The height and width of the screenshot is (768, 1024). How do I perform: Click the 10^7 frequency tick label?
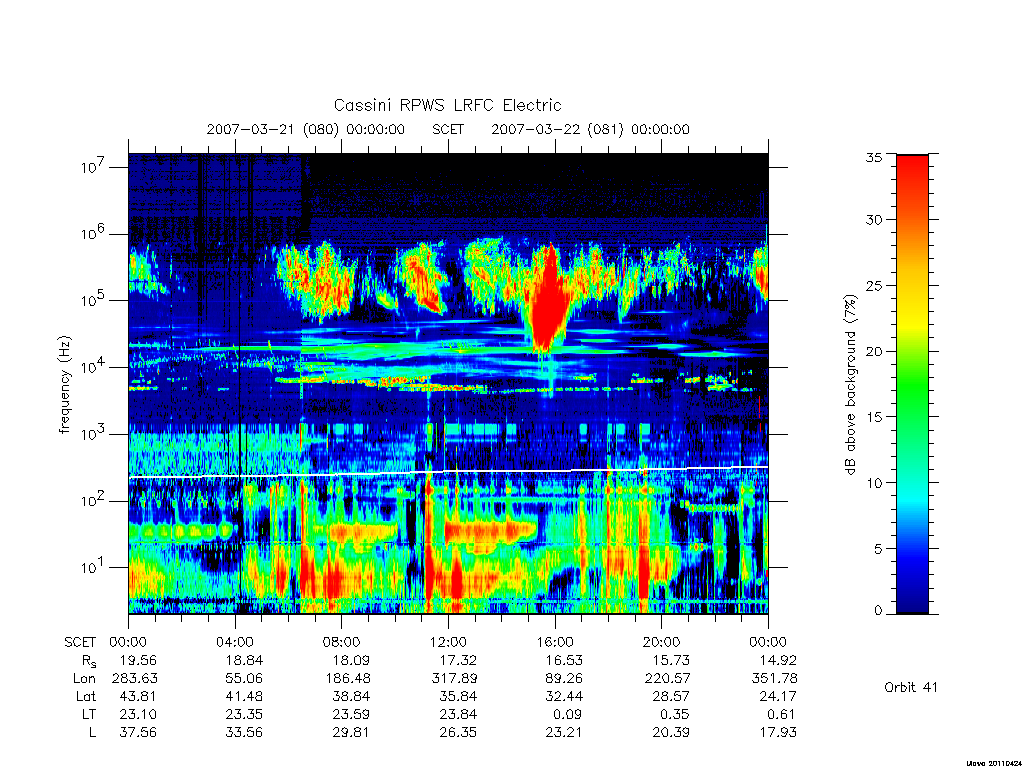93,167
